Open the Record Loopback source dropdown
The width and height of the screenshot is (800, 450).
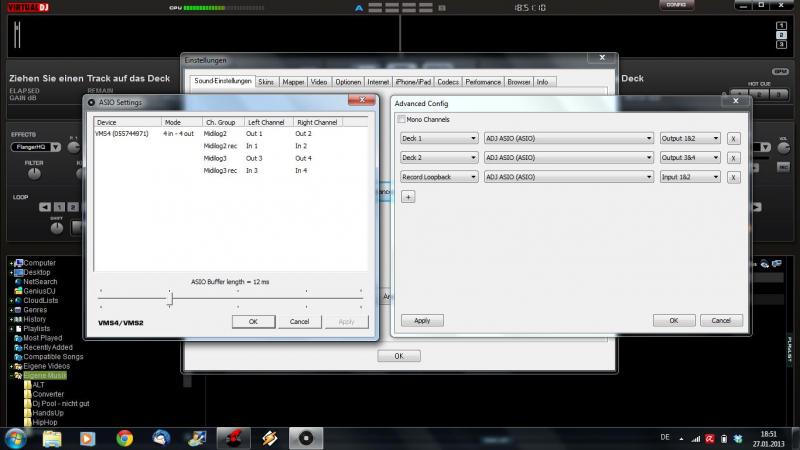[439, 177]
